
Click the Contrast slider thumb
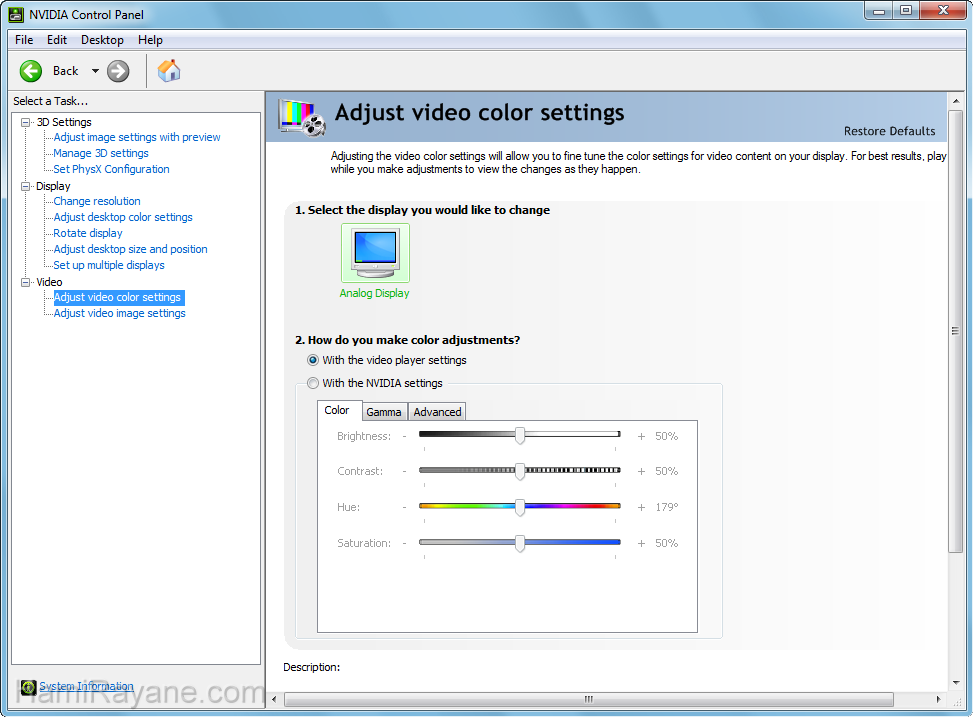520,471
